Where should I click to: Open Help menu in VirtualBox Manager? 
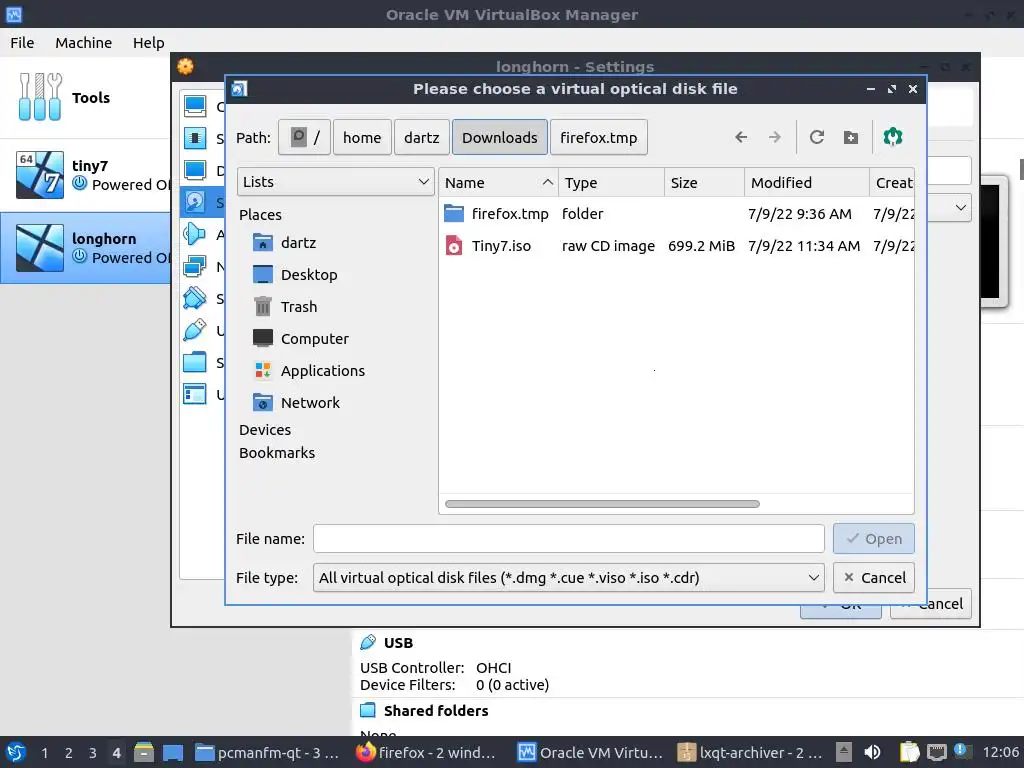(148, 42)
